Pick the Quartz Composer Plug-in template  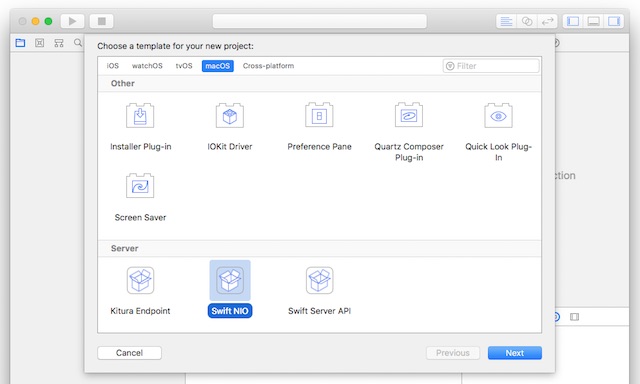[x=409, y=115]
